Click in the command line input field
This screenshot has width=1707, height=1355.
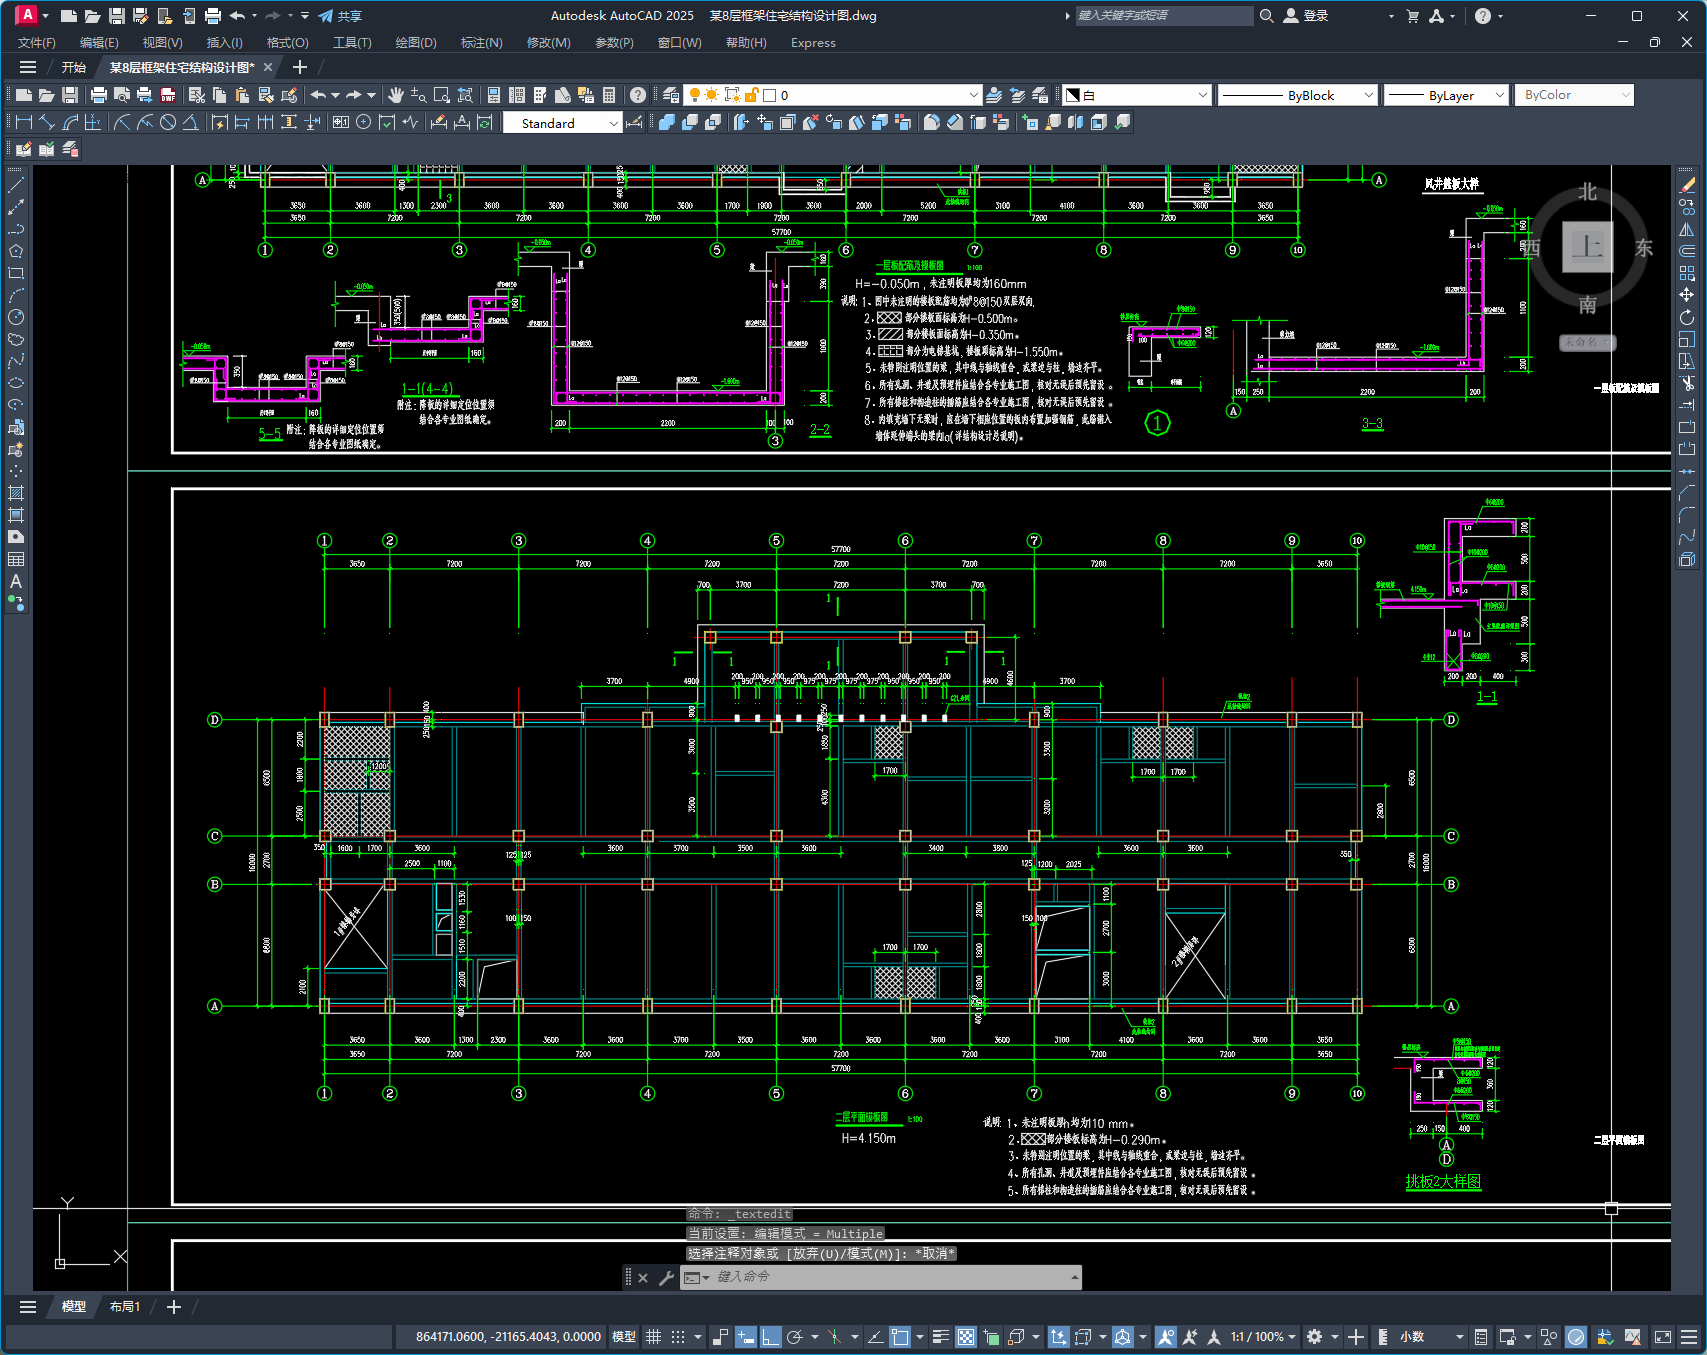[888, 1277]
